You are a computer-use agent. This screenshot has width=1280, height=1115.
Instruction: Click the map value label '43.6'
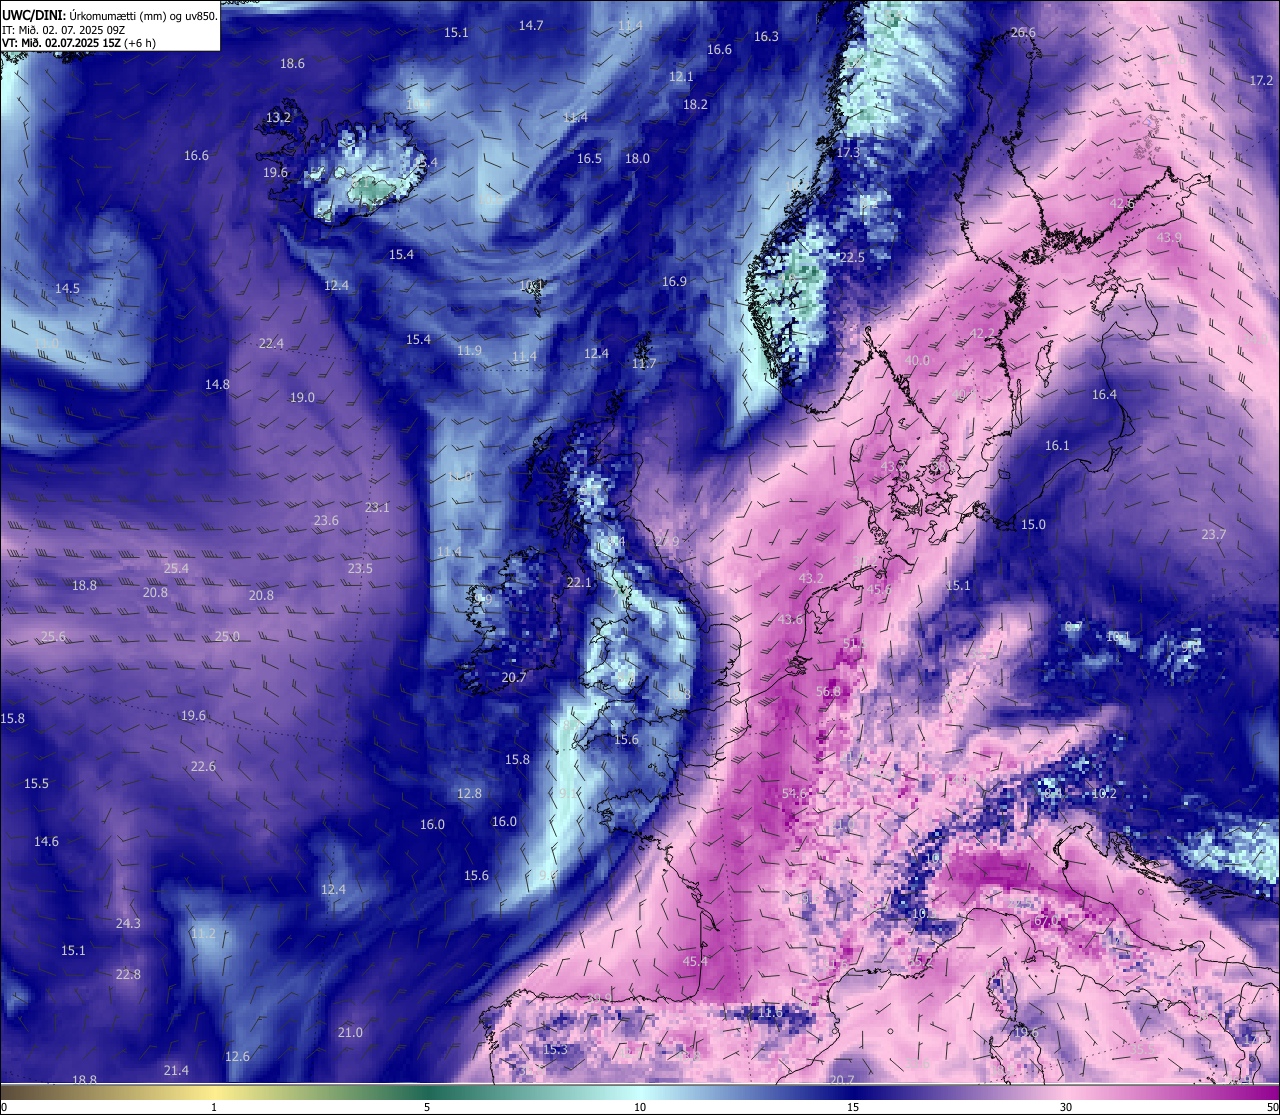[x=790, y=619]
